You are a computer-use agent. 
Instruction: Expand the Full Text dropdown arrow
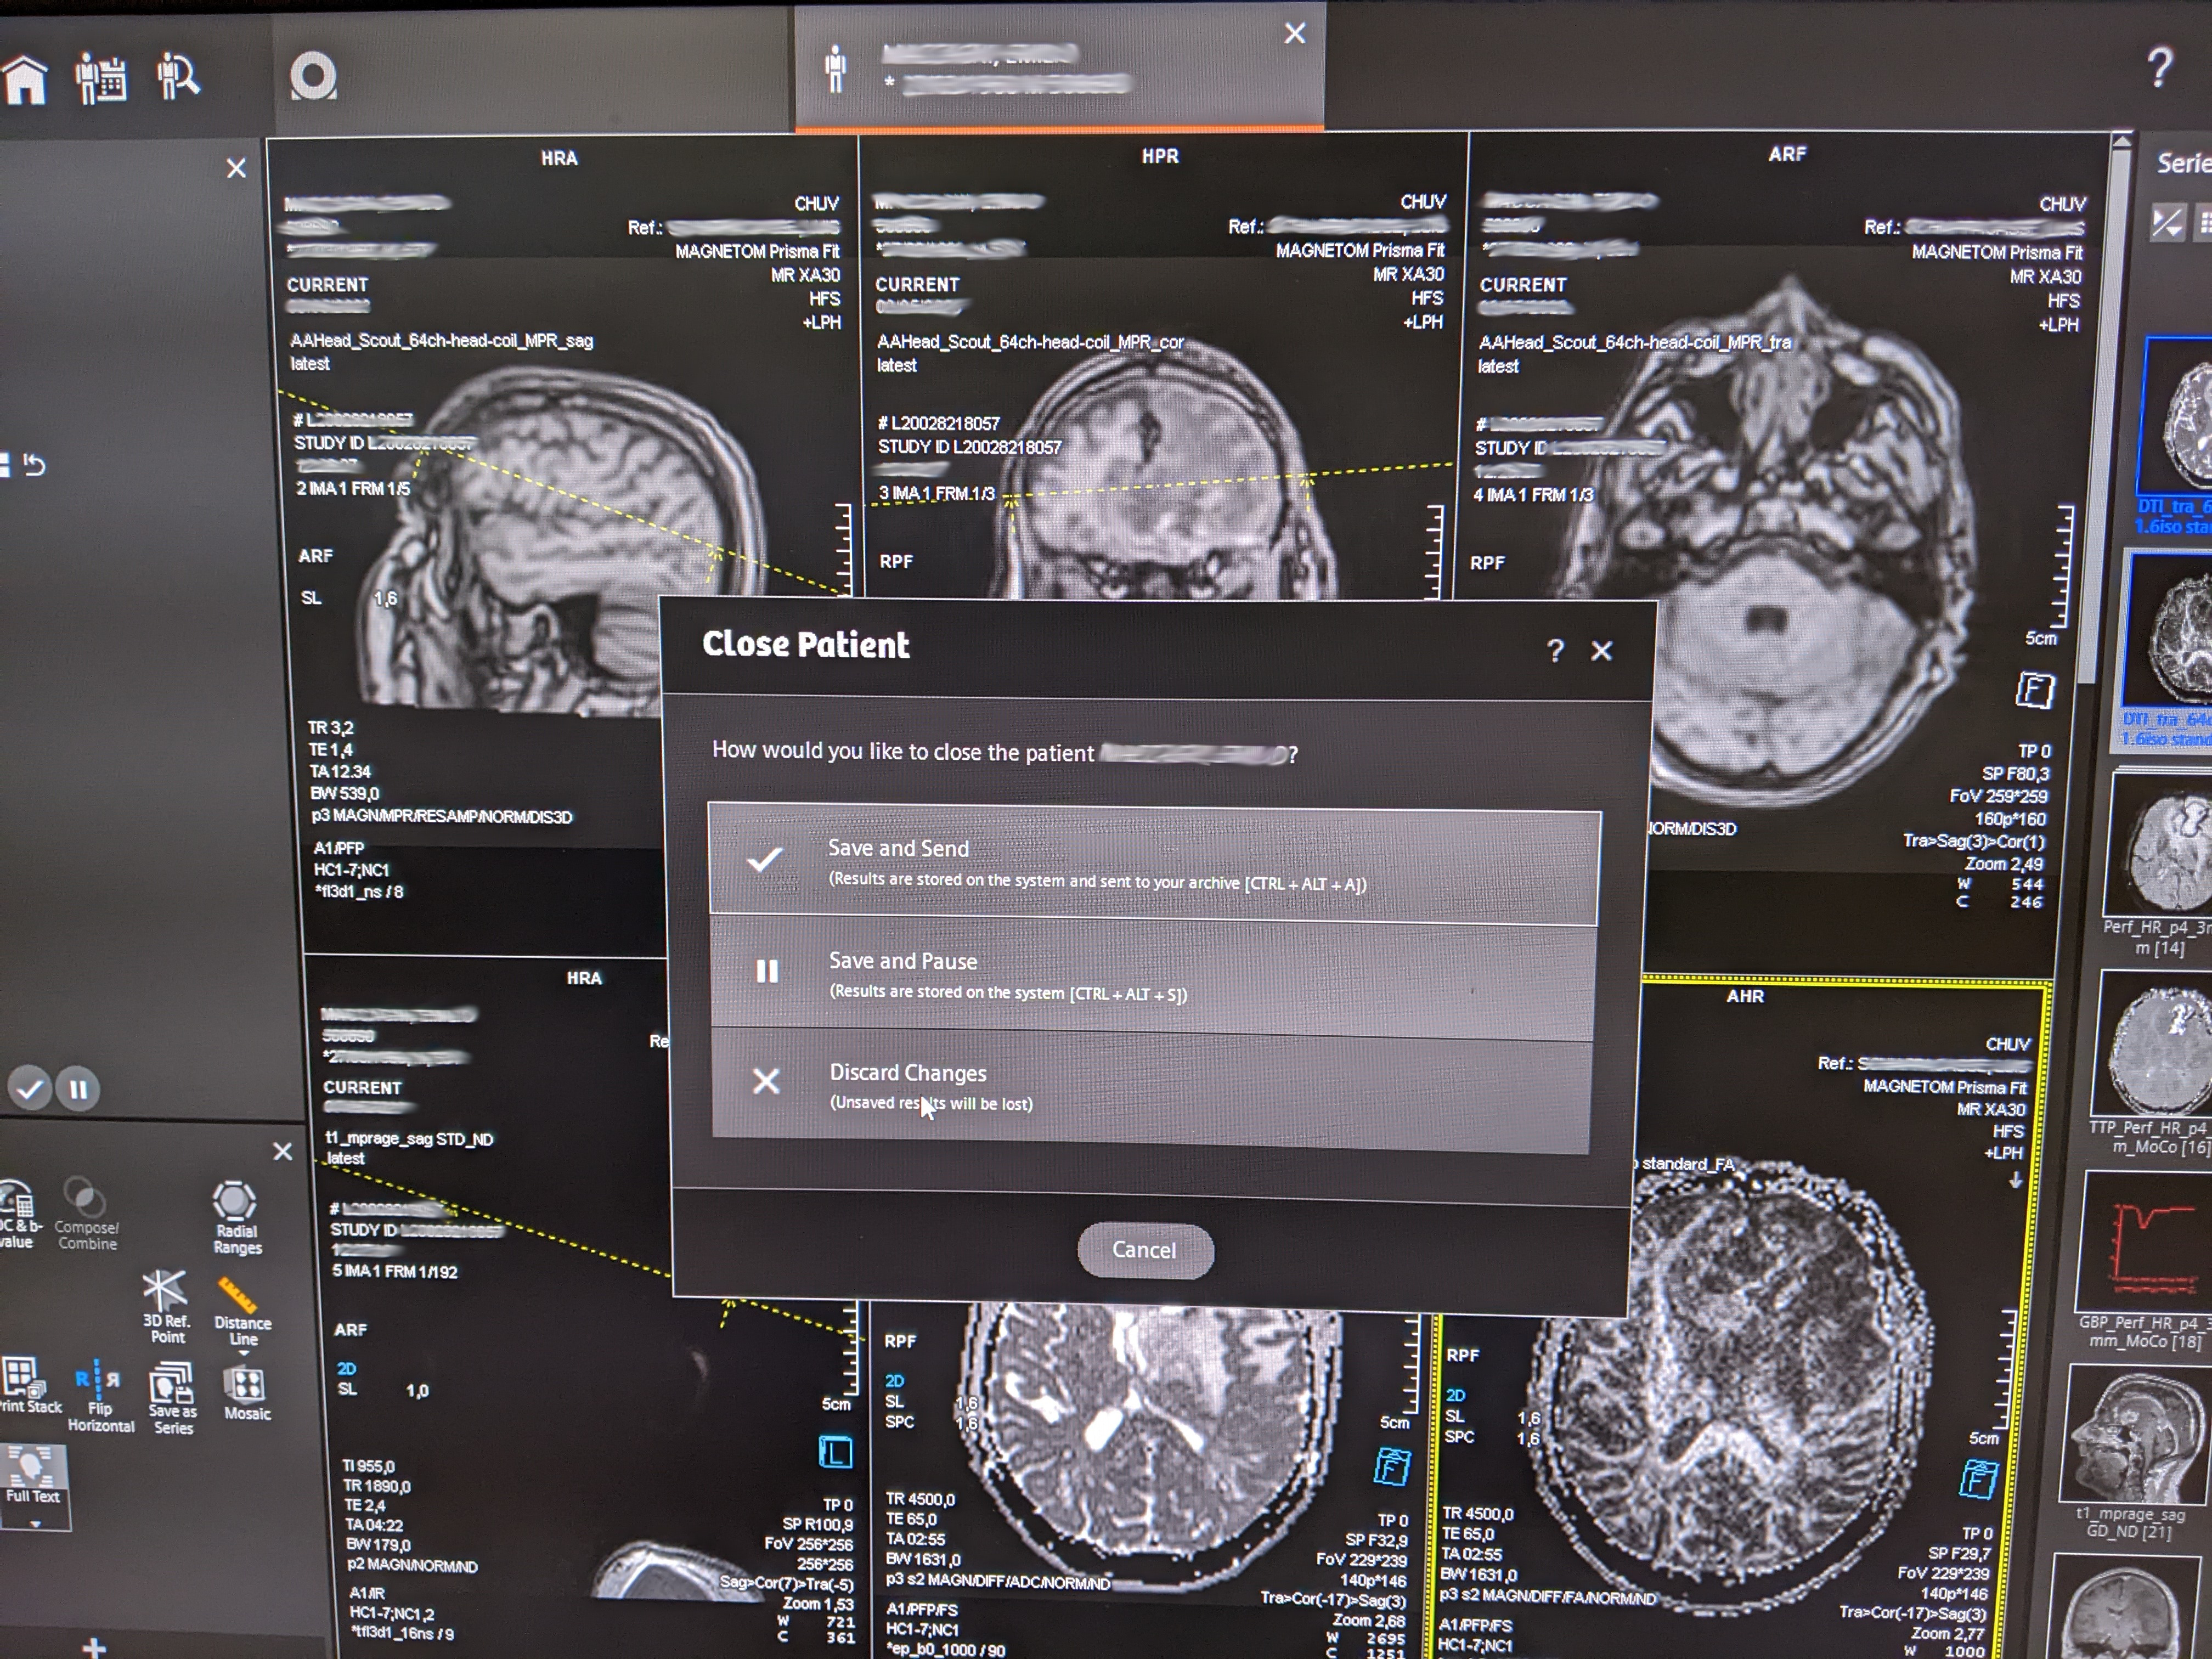coord(36,1524)
